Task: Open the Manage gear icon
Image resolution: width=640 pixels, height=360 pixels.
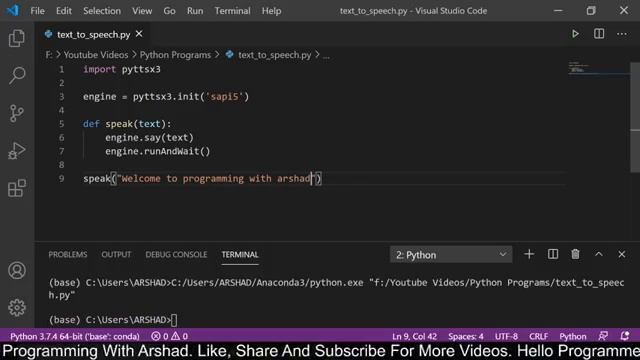Action: [x=17, y=307]
